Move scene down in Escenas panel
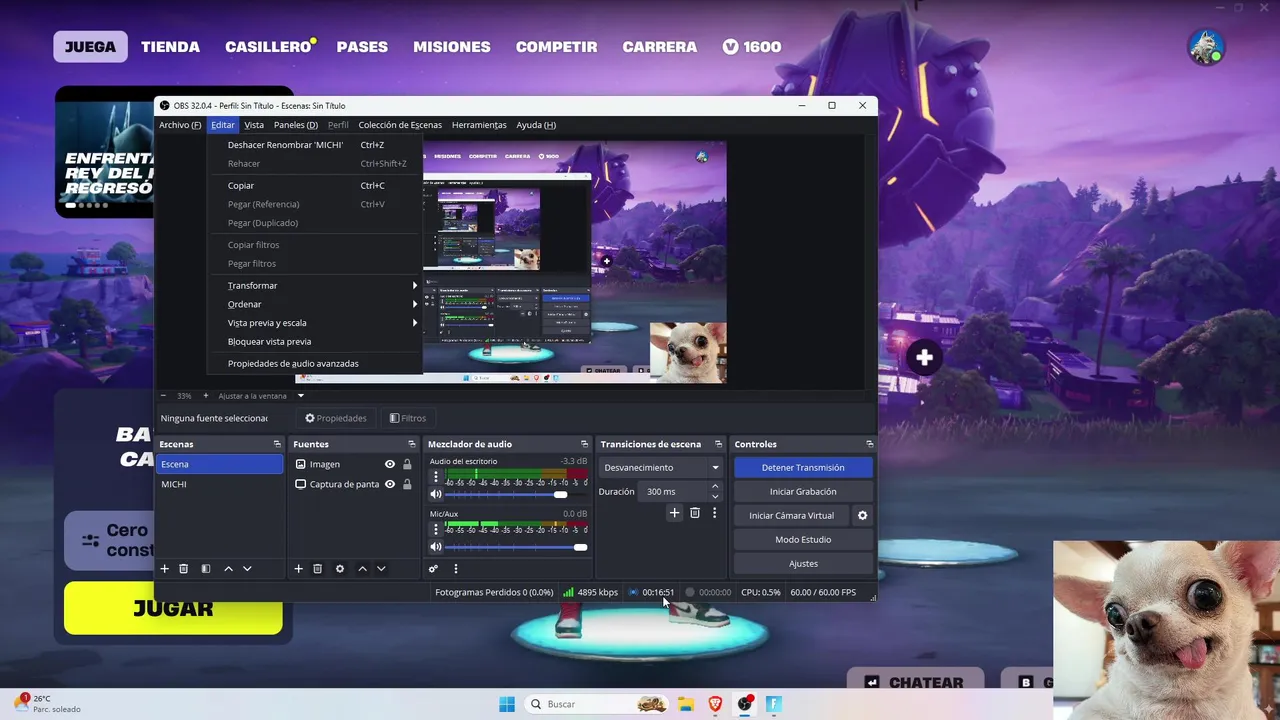Image resolution: width=1280 pixels, height=720 pixels. pos(247,569)
